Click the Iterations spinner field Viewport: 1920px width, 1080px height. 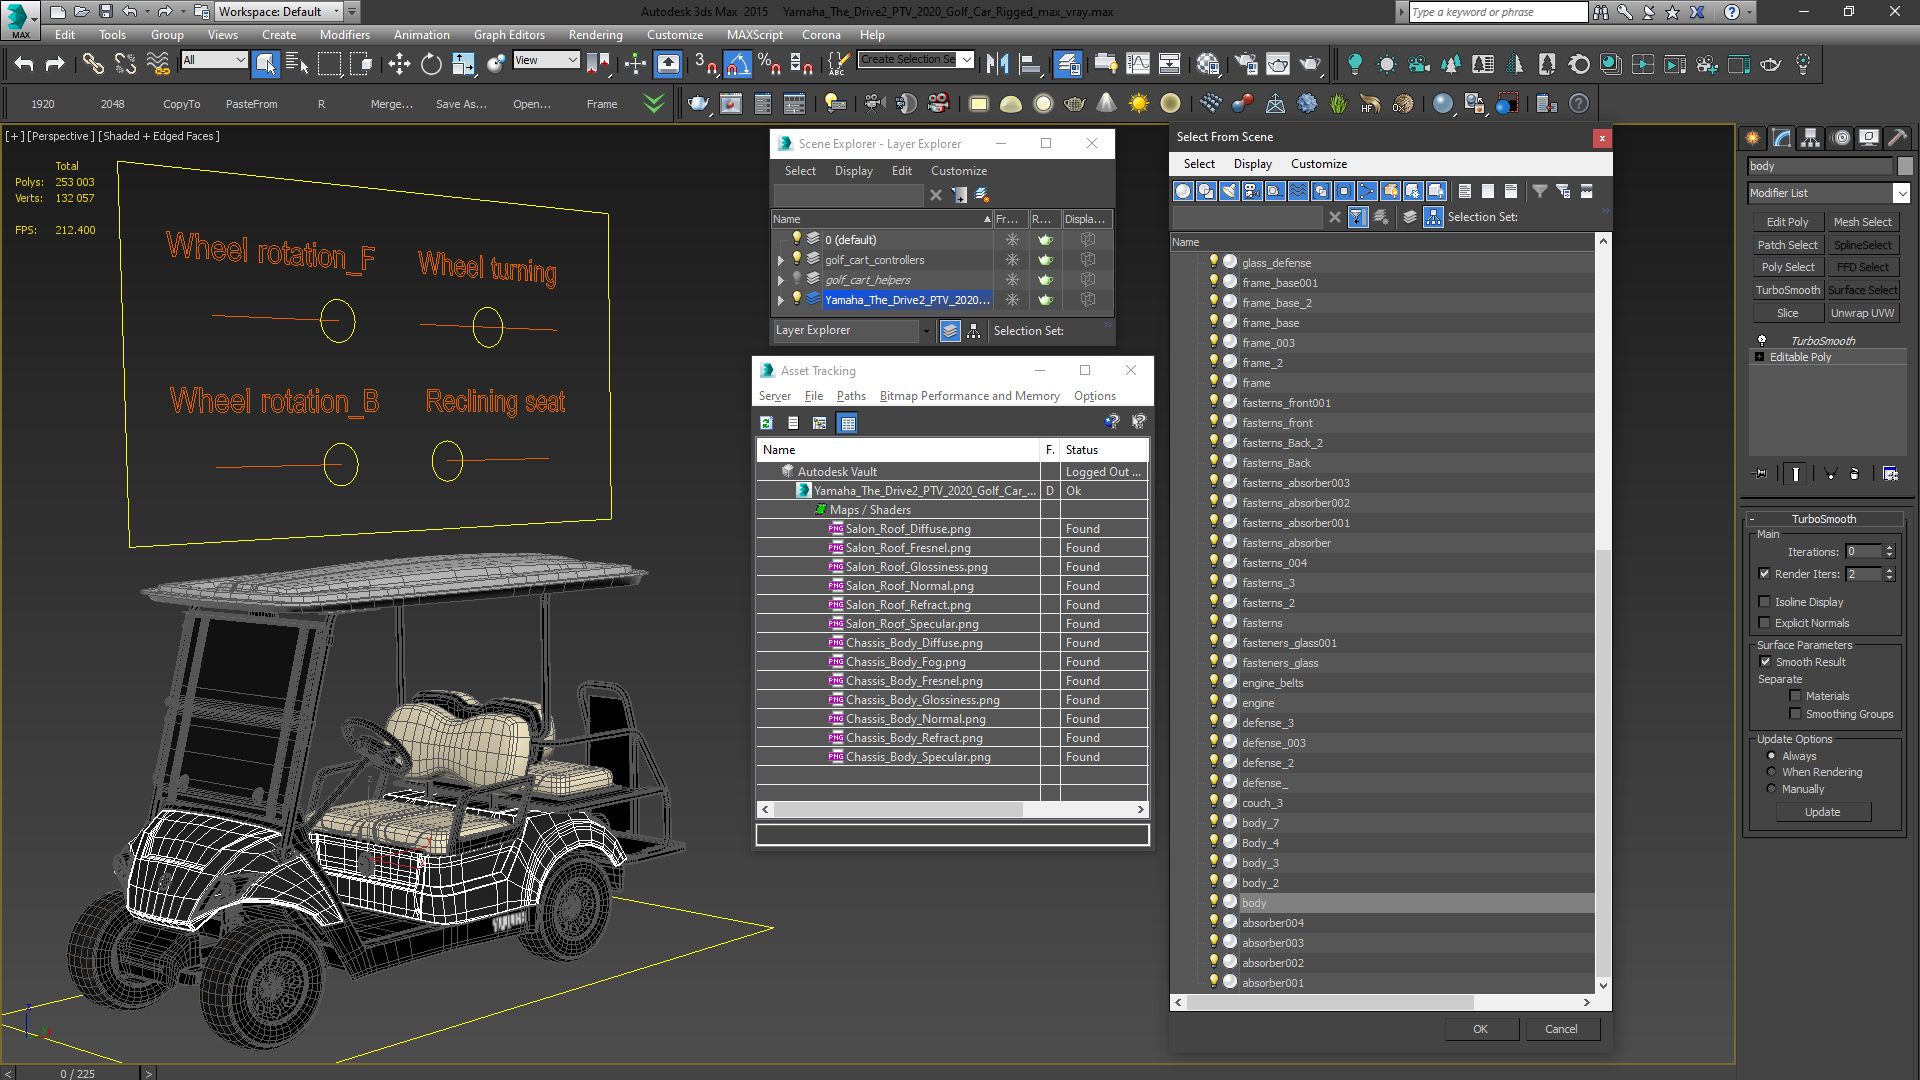point(1863,552)
